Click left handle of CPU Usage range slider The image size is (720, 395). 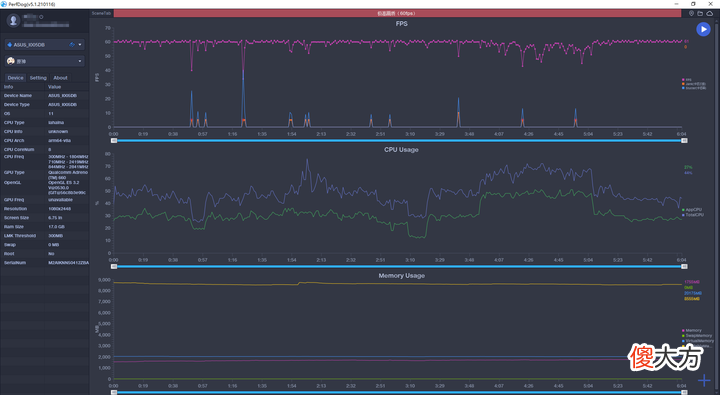coord(114,266)
